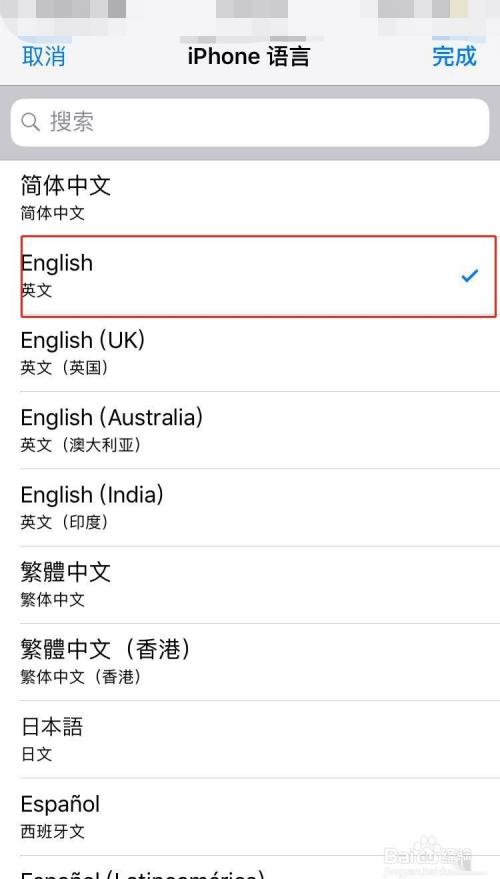Click the 繁体中文（香港）subtitle text
This screenshot has width=500, height=879.
click(x=80, y=677)
